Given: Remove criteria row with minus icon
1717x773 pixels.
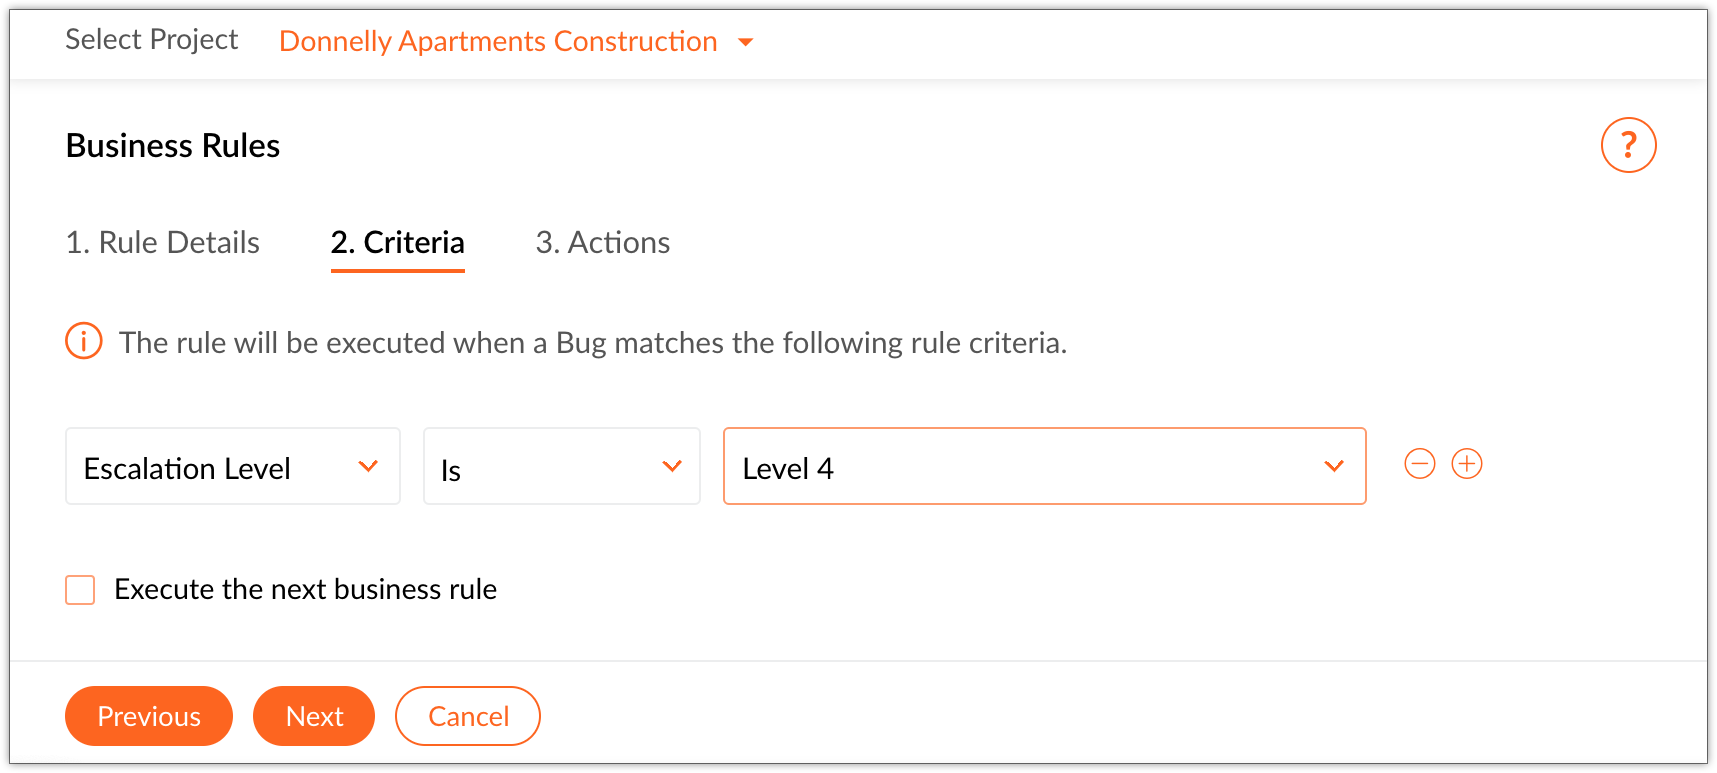Looking at the screenshot, I should click(x=1419, y=464).
